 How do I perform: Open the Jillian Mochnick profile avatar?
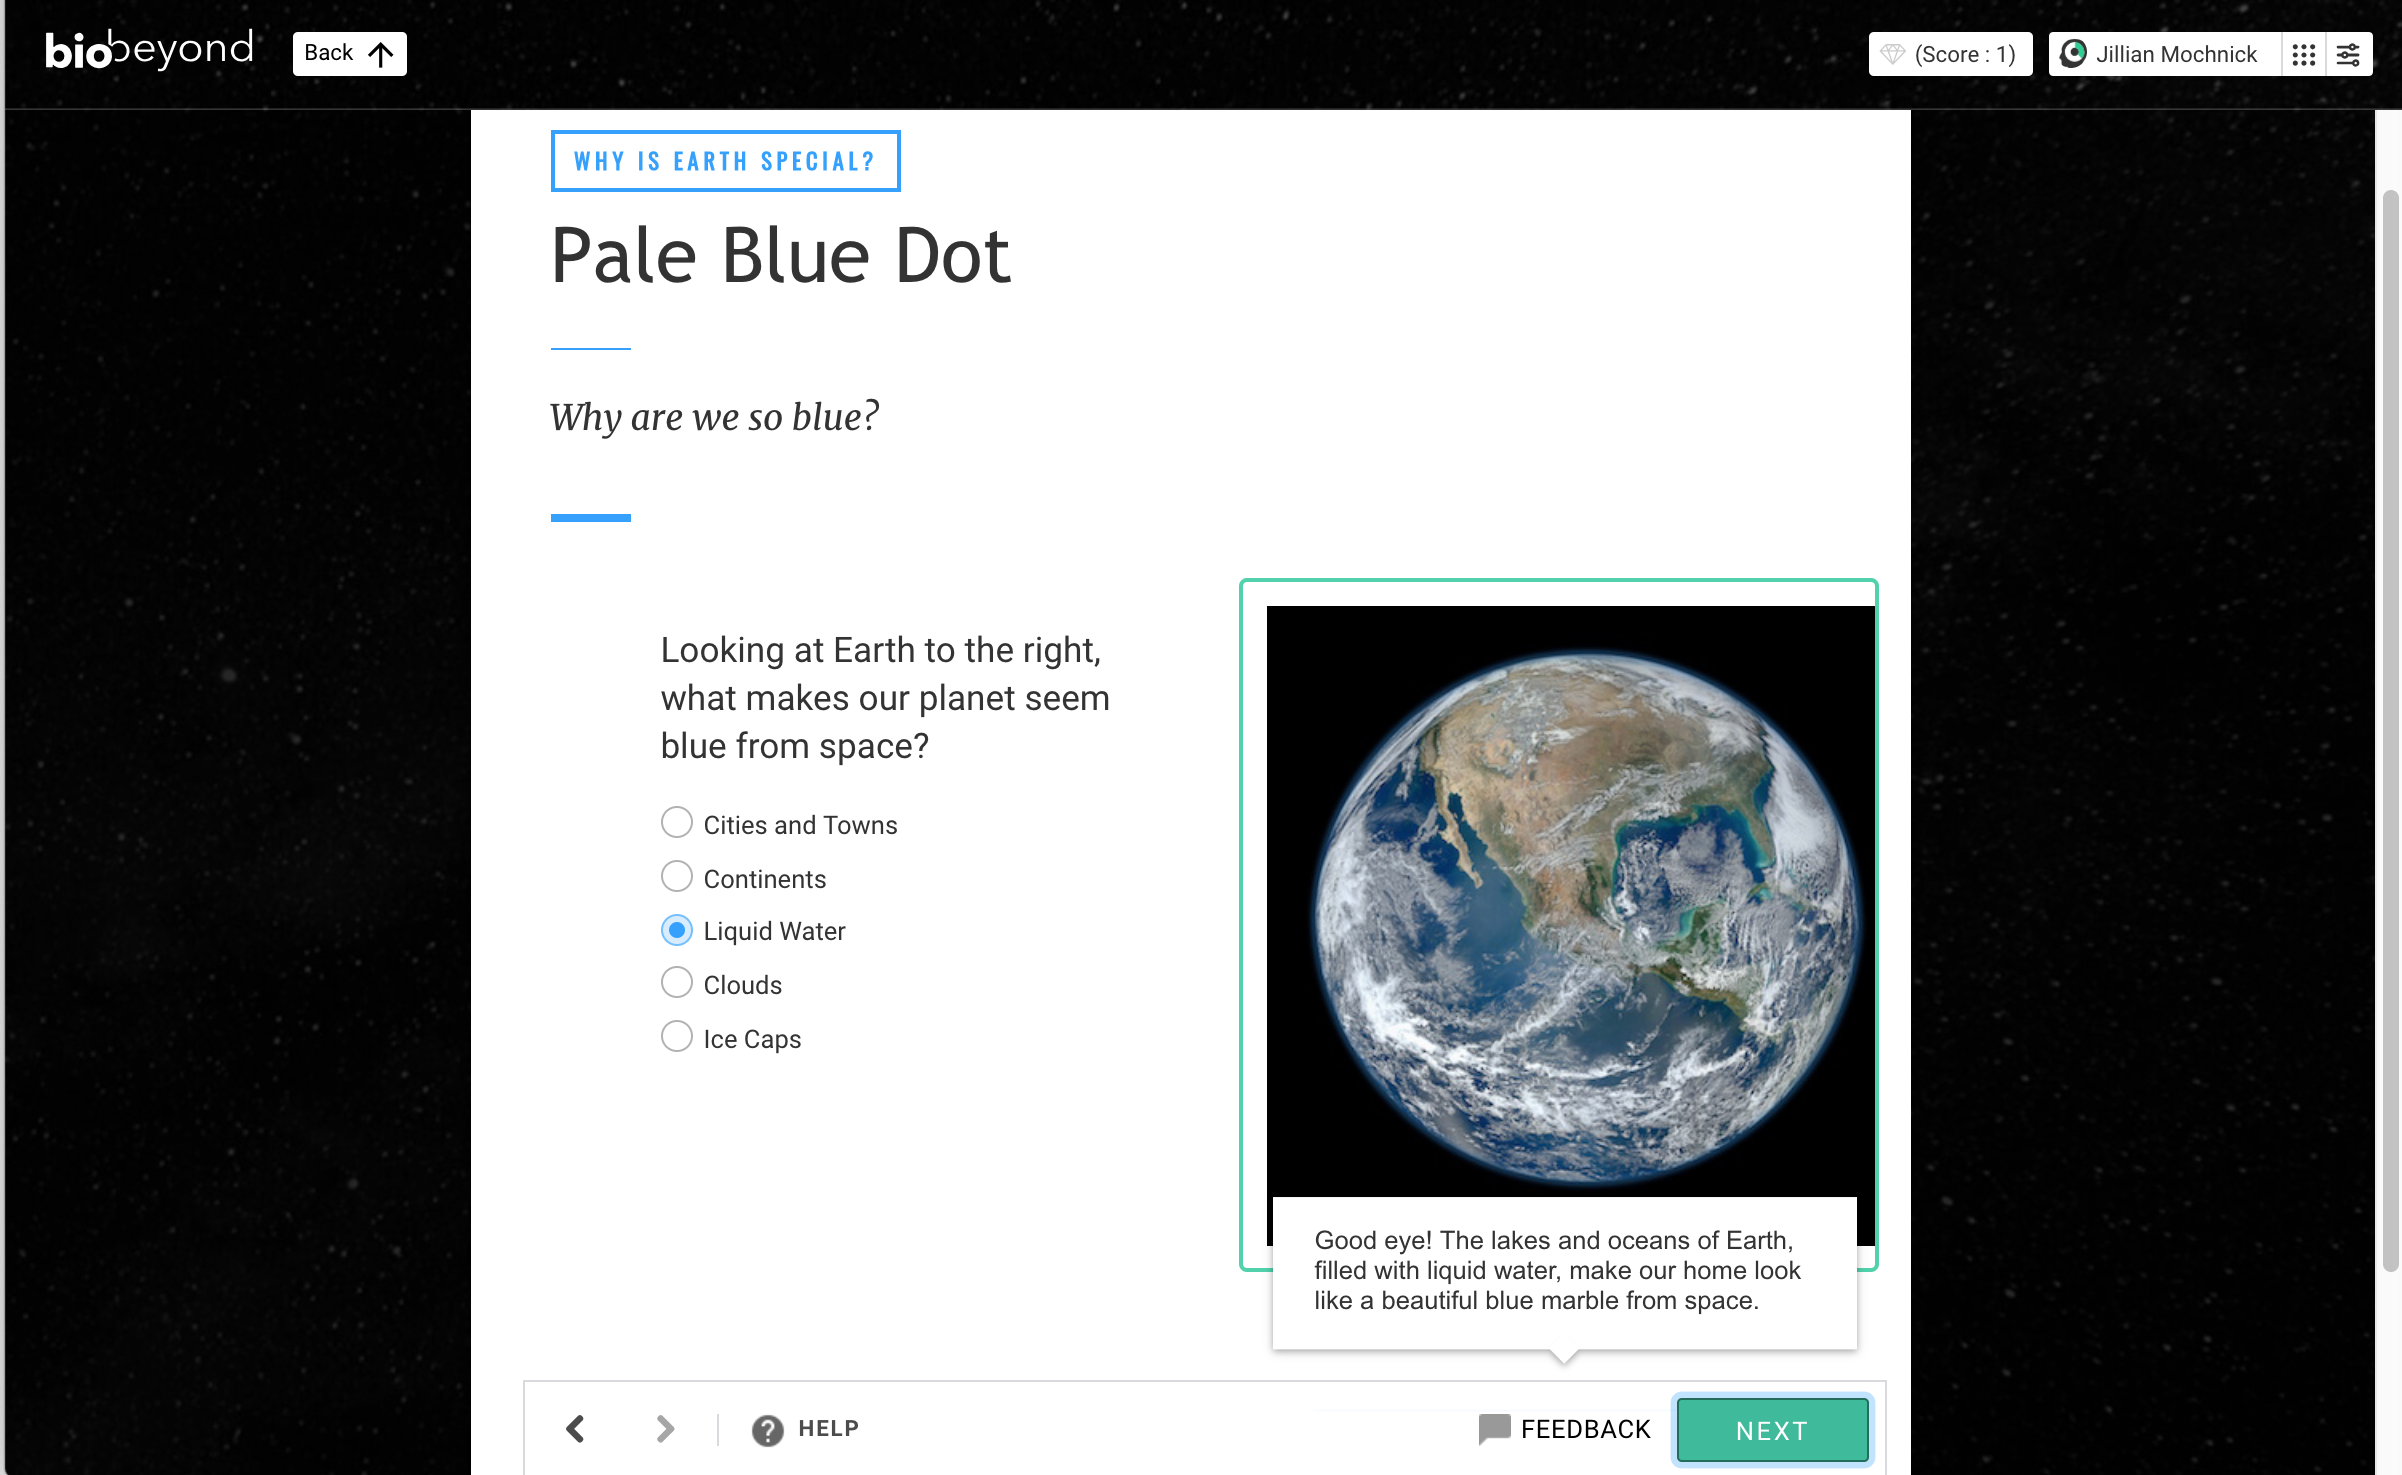[x=2073, y=53]
